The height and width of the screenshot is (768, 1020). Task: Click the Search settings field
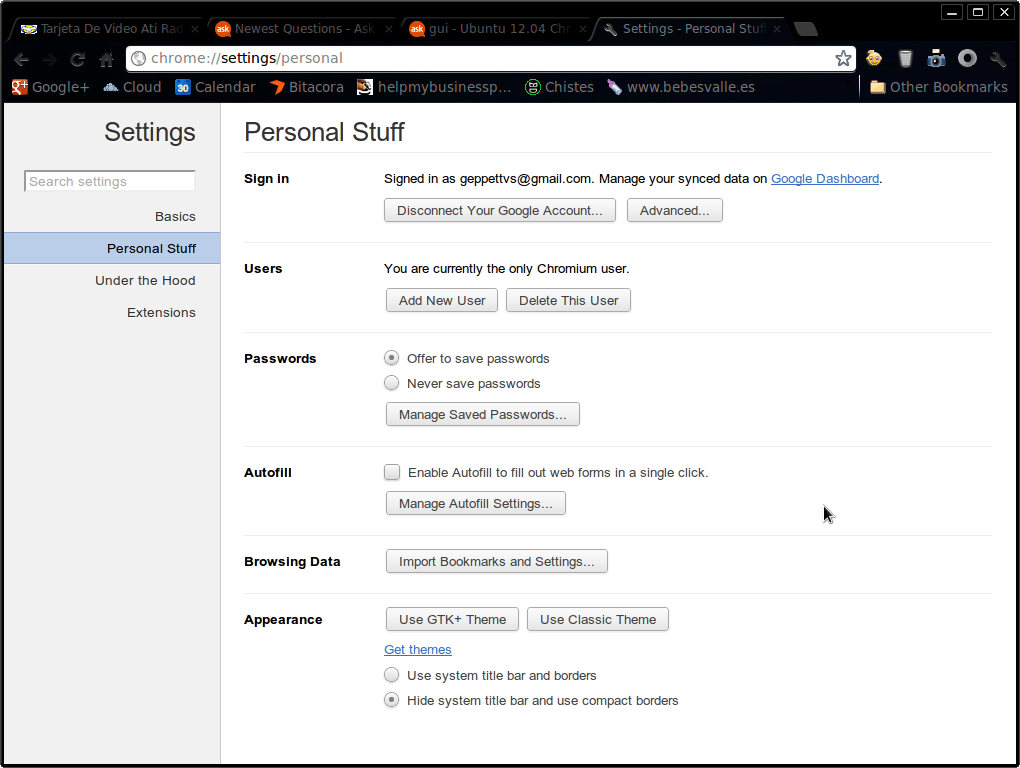coord(109,181)
